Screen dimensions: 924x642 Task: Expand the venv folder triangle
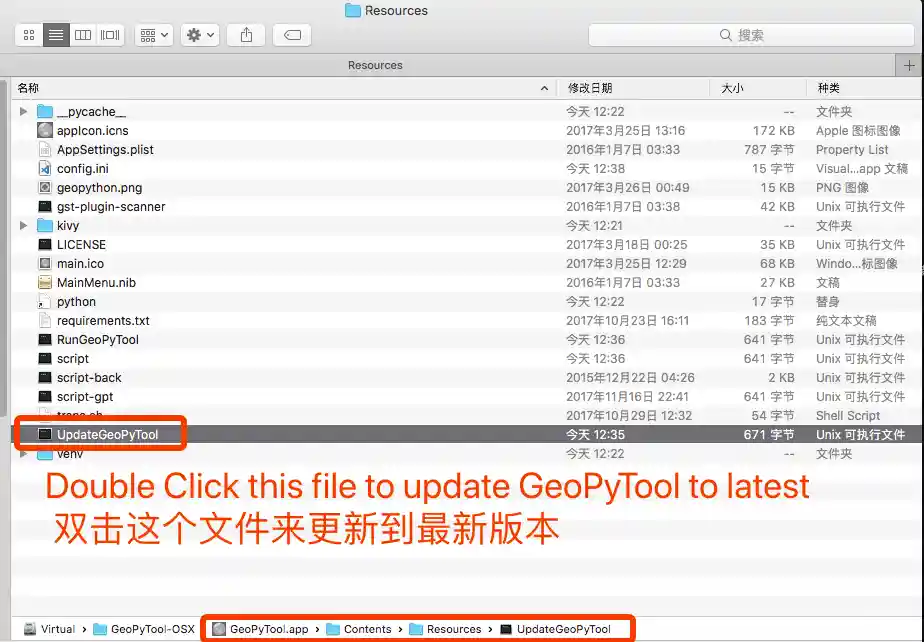[23, 453]
